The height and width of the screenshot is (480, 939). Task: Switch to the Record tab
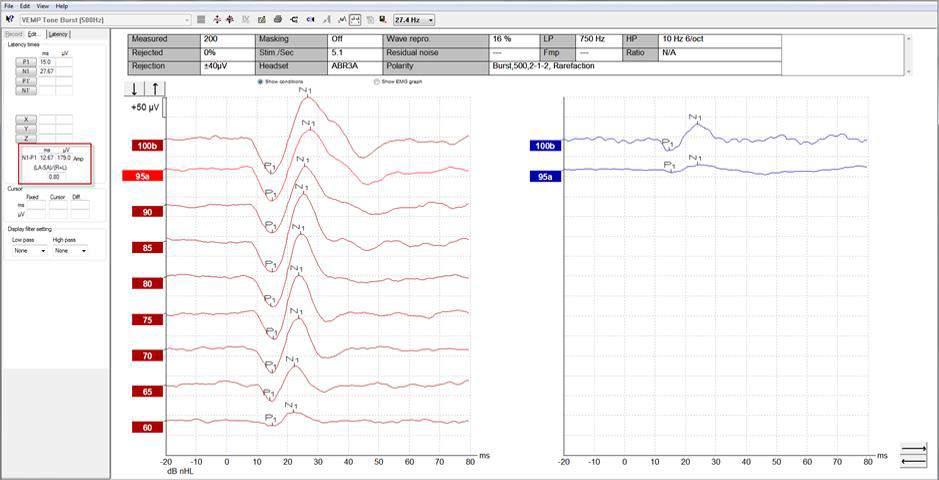pyautogui.click(x=13, y=35)
